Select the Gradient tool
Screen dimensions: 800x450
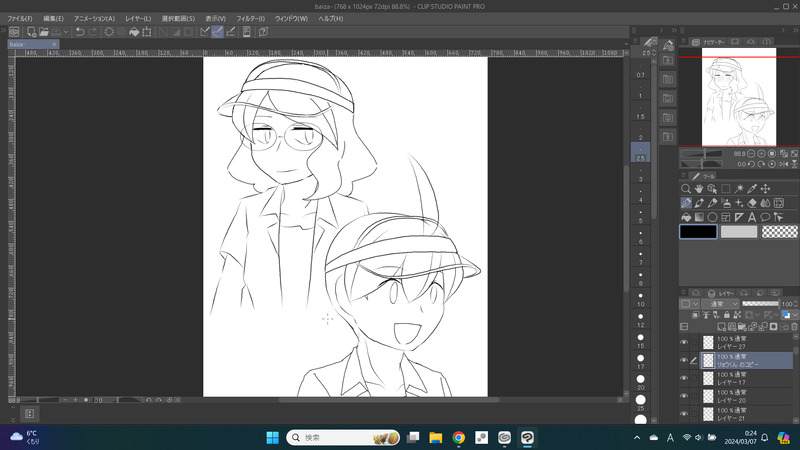(699, 217)
